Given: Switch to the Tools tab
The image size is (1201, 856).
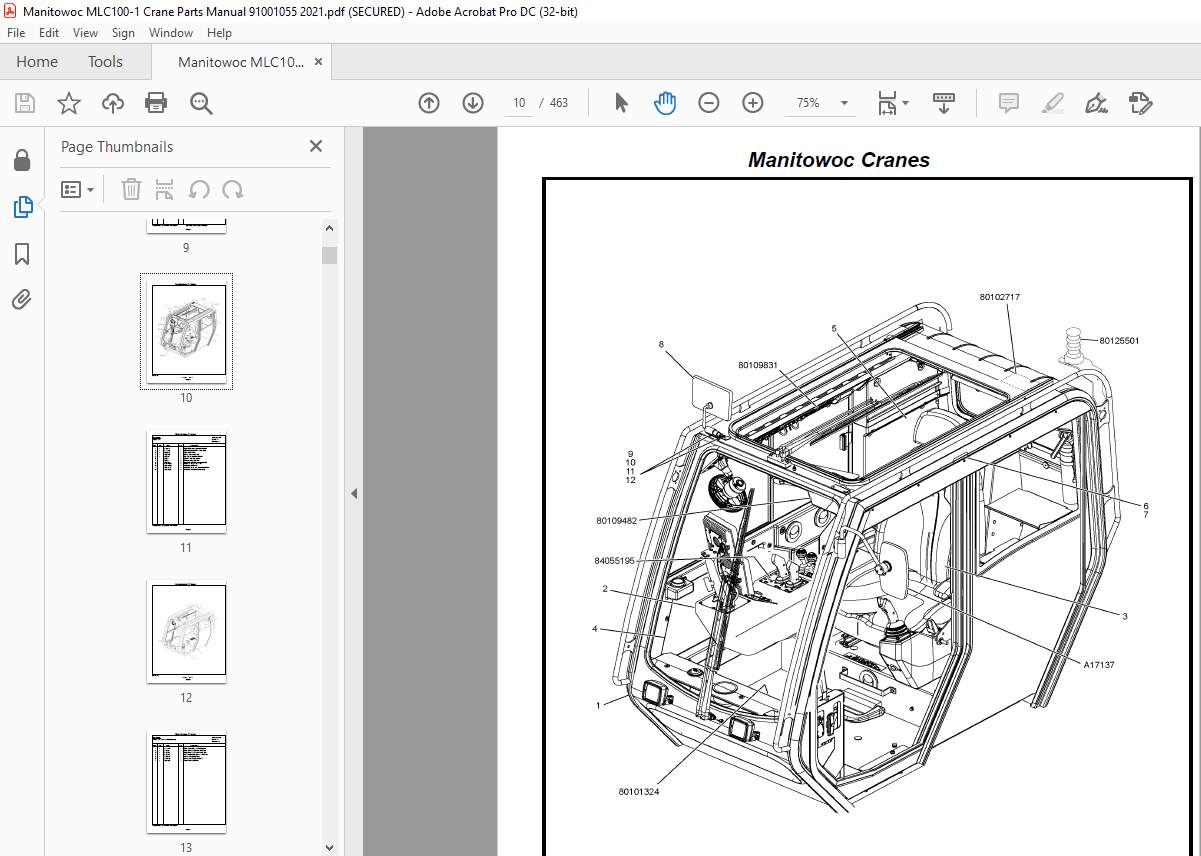Looking at the screenshot, I should (105, 62).
